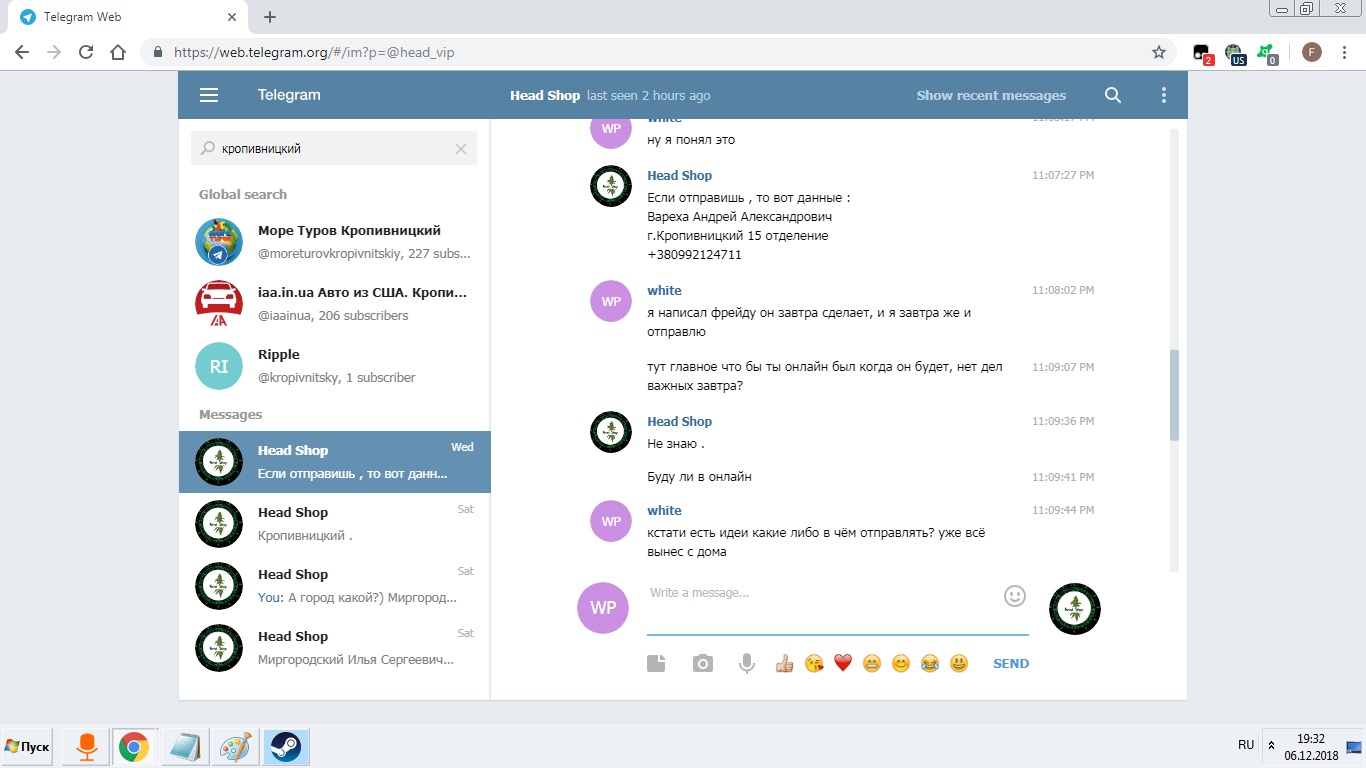
Task: Select the Head Shop message dated Wed
Action: pyautogui.click(x=334, y=462)
